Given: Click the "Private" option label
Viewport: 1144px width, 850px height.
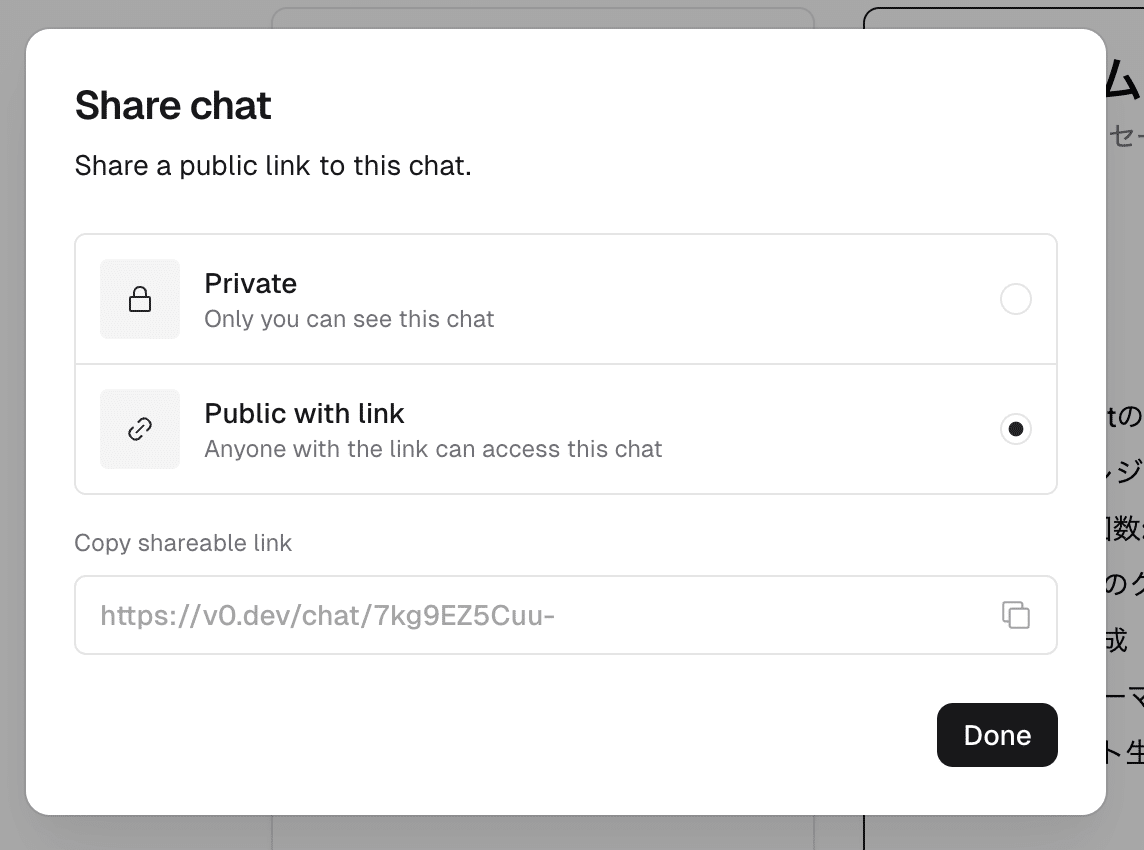Looking at the screenshot, I should tap(250, 284).
